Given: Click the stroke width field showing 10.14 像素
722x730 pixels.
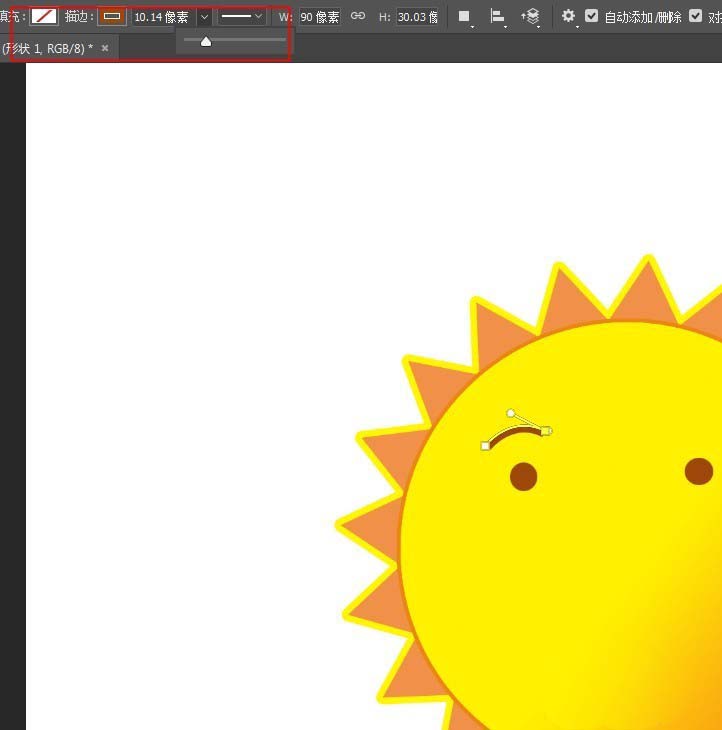Looking at the screenshot, I should click(x=161, y=17).
